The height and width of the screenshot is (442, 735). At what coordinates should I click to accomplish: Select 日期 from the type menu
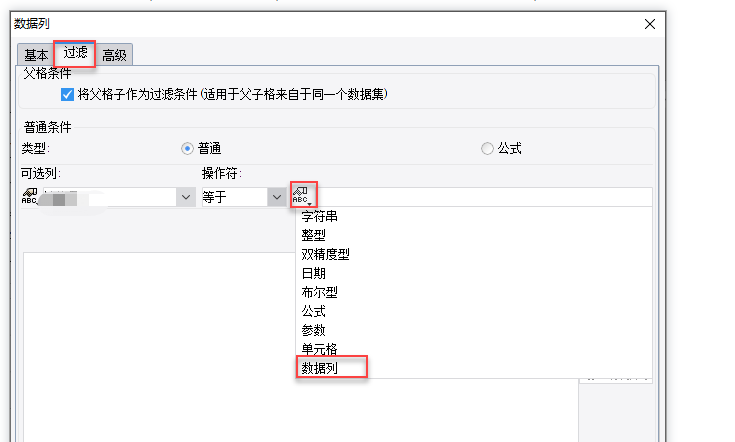(313, 273)
